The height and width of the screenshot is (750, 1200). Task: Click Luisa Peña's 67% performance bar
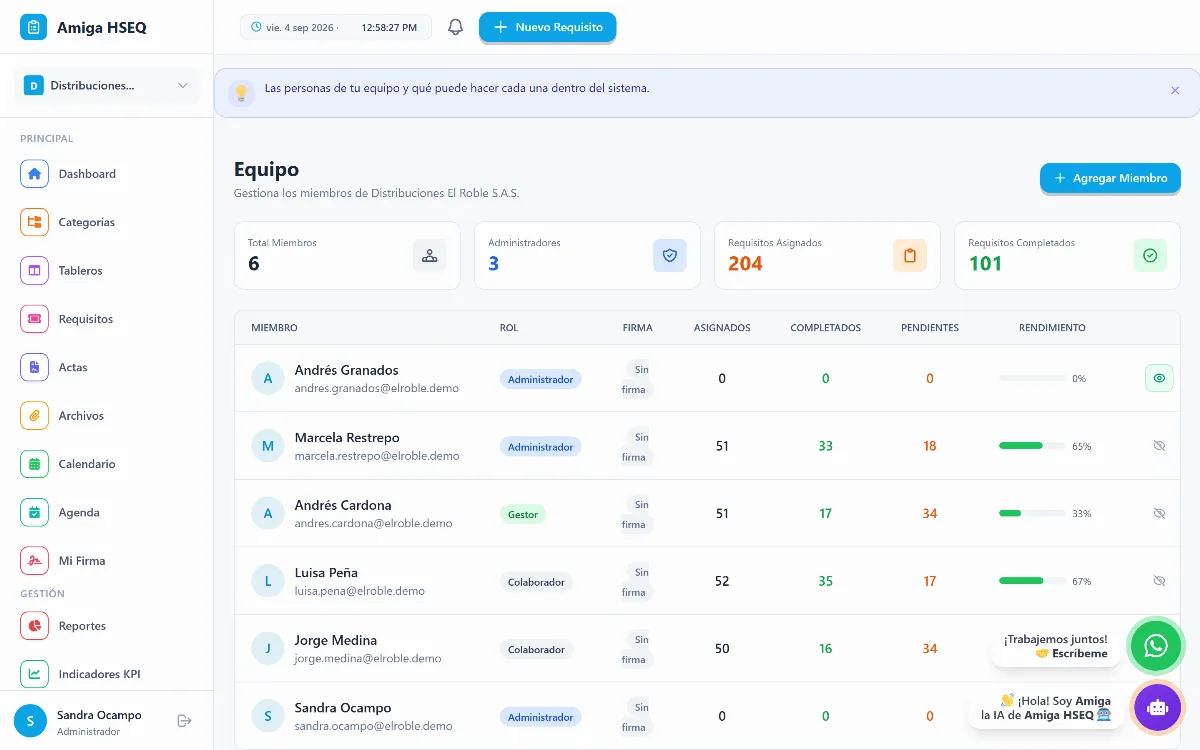pyautogui.click(x=1032, y=581)
